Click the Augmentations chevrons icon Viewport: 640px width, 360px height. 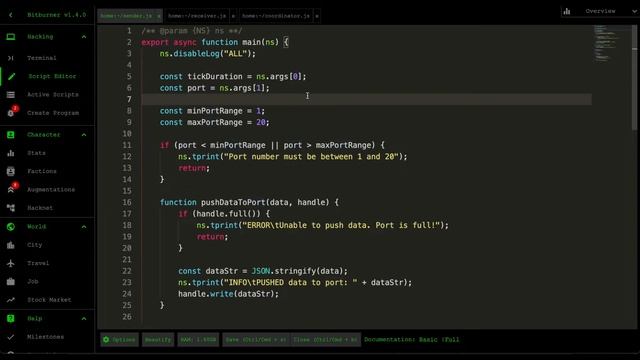pyautogui.click(x=11, y=190)
